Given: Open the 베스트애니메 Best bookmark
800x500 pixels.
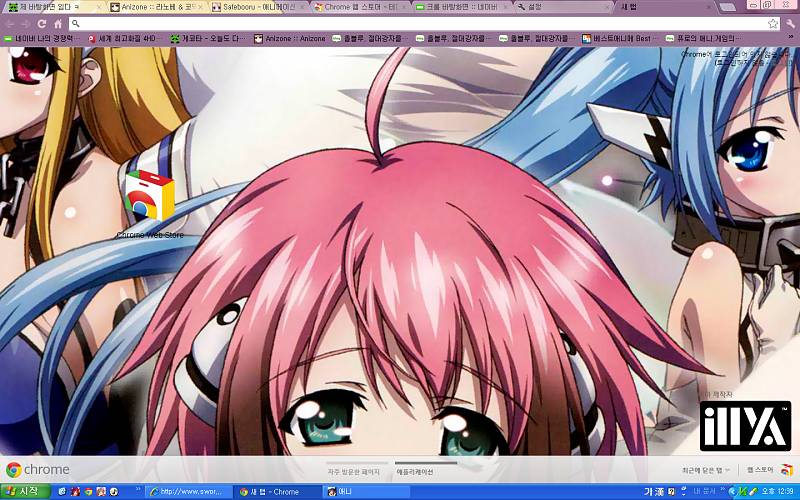Looking at the screenshot, I should click(x=616, y=39).
